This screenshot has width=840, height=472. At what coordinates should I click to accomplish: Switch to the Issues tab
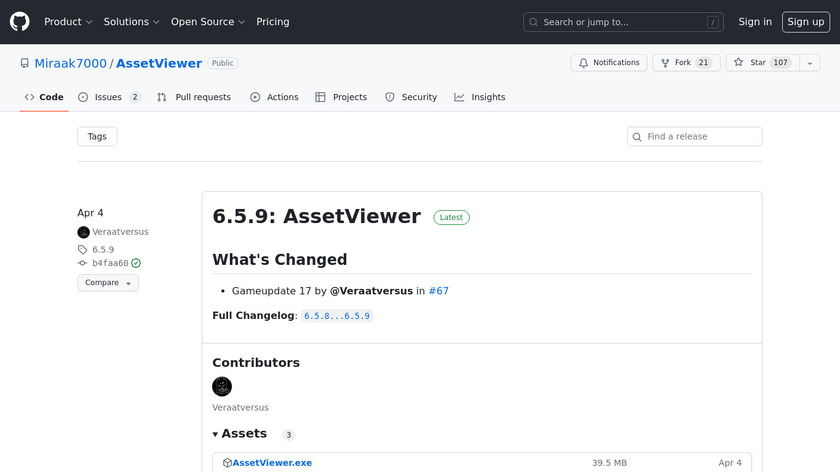tap(108, 97)
